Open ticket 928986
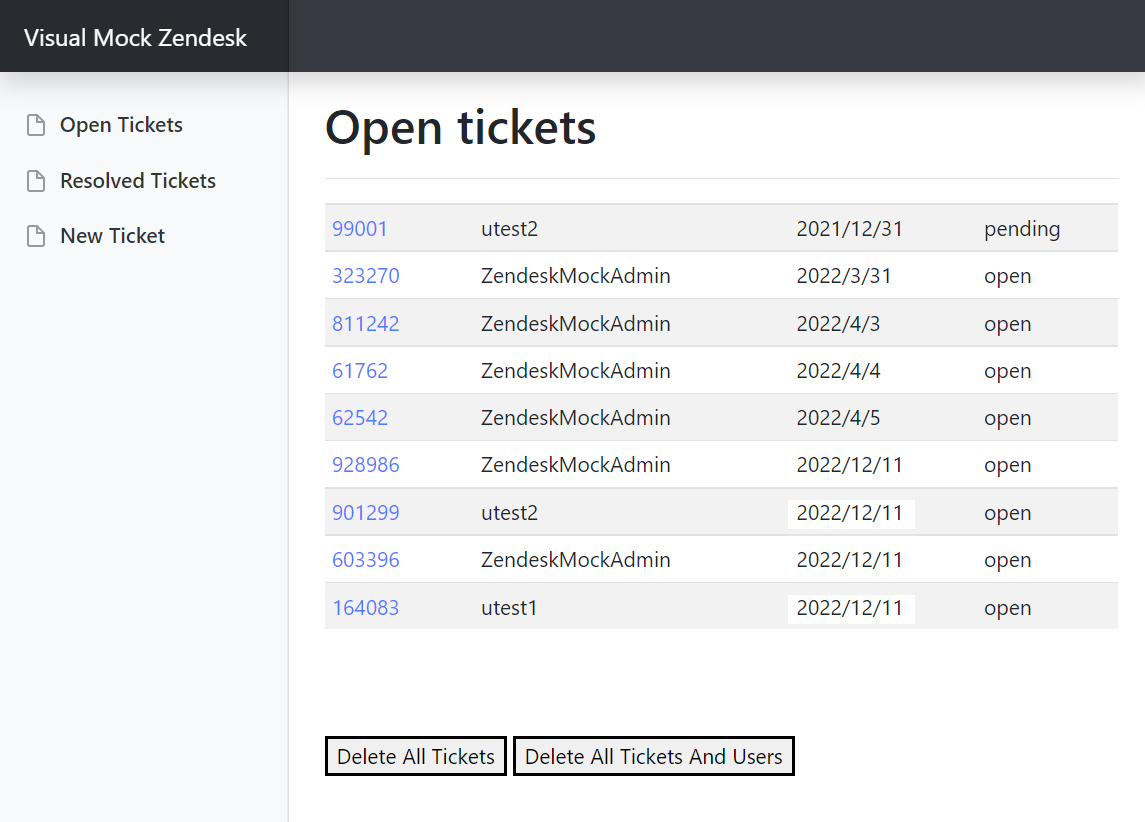This screenshot has height=822, width=1145. 366,465
